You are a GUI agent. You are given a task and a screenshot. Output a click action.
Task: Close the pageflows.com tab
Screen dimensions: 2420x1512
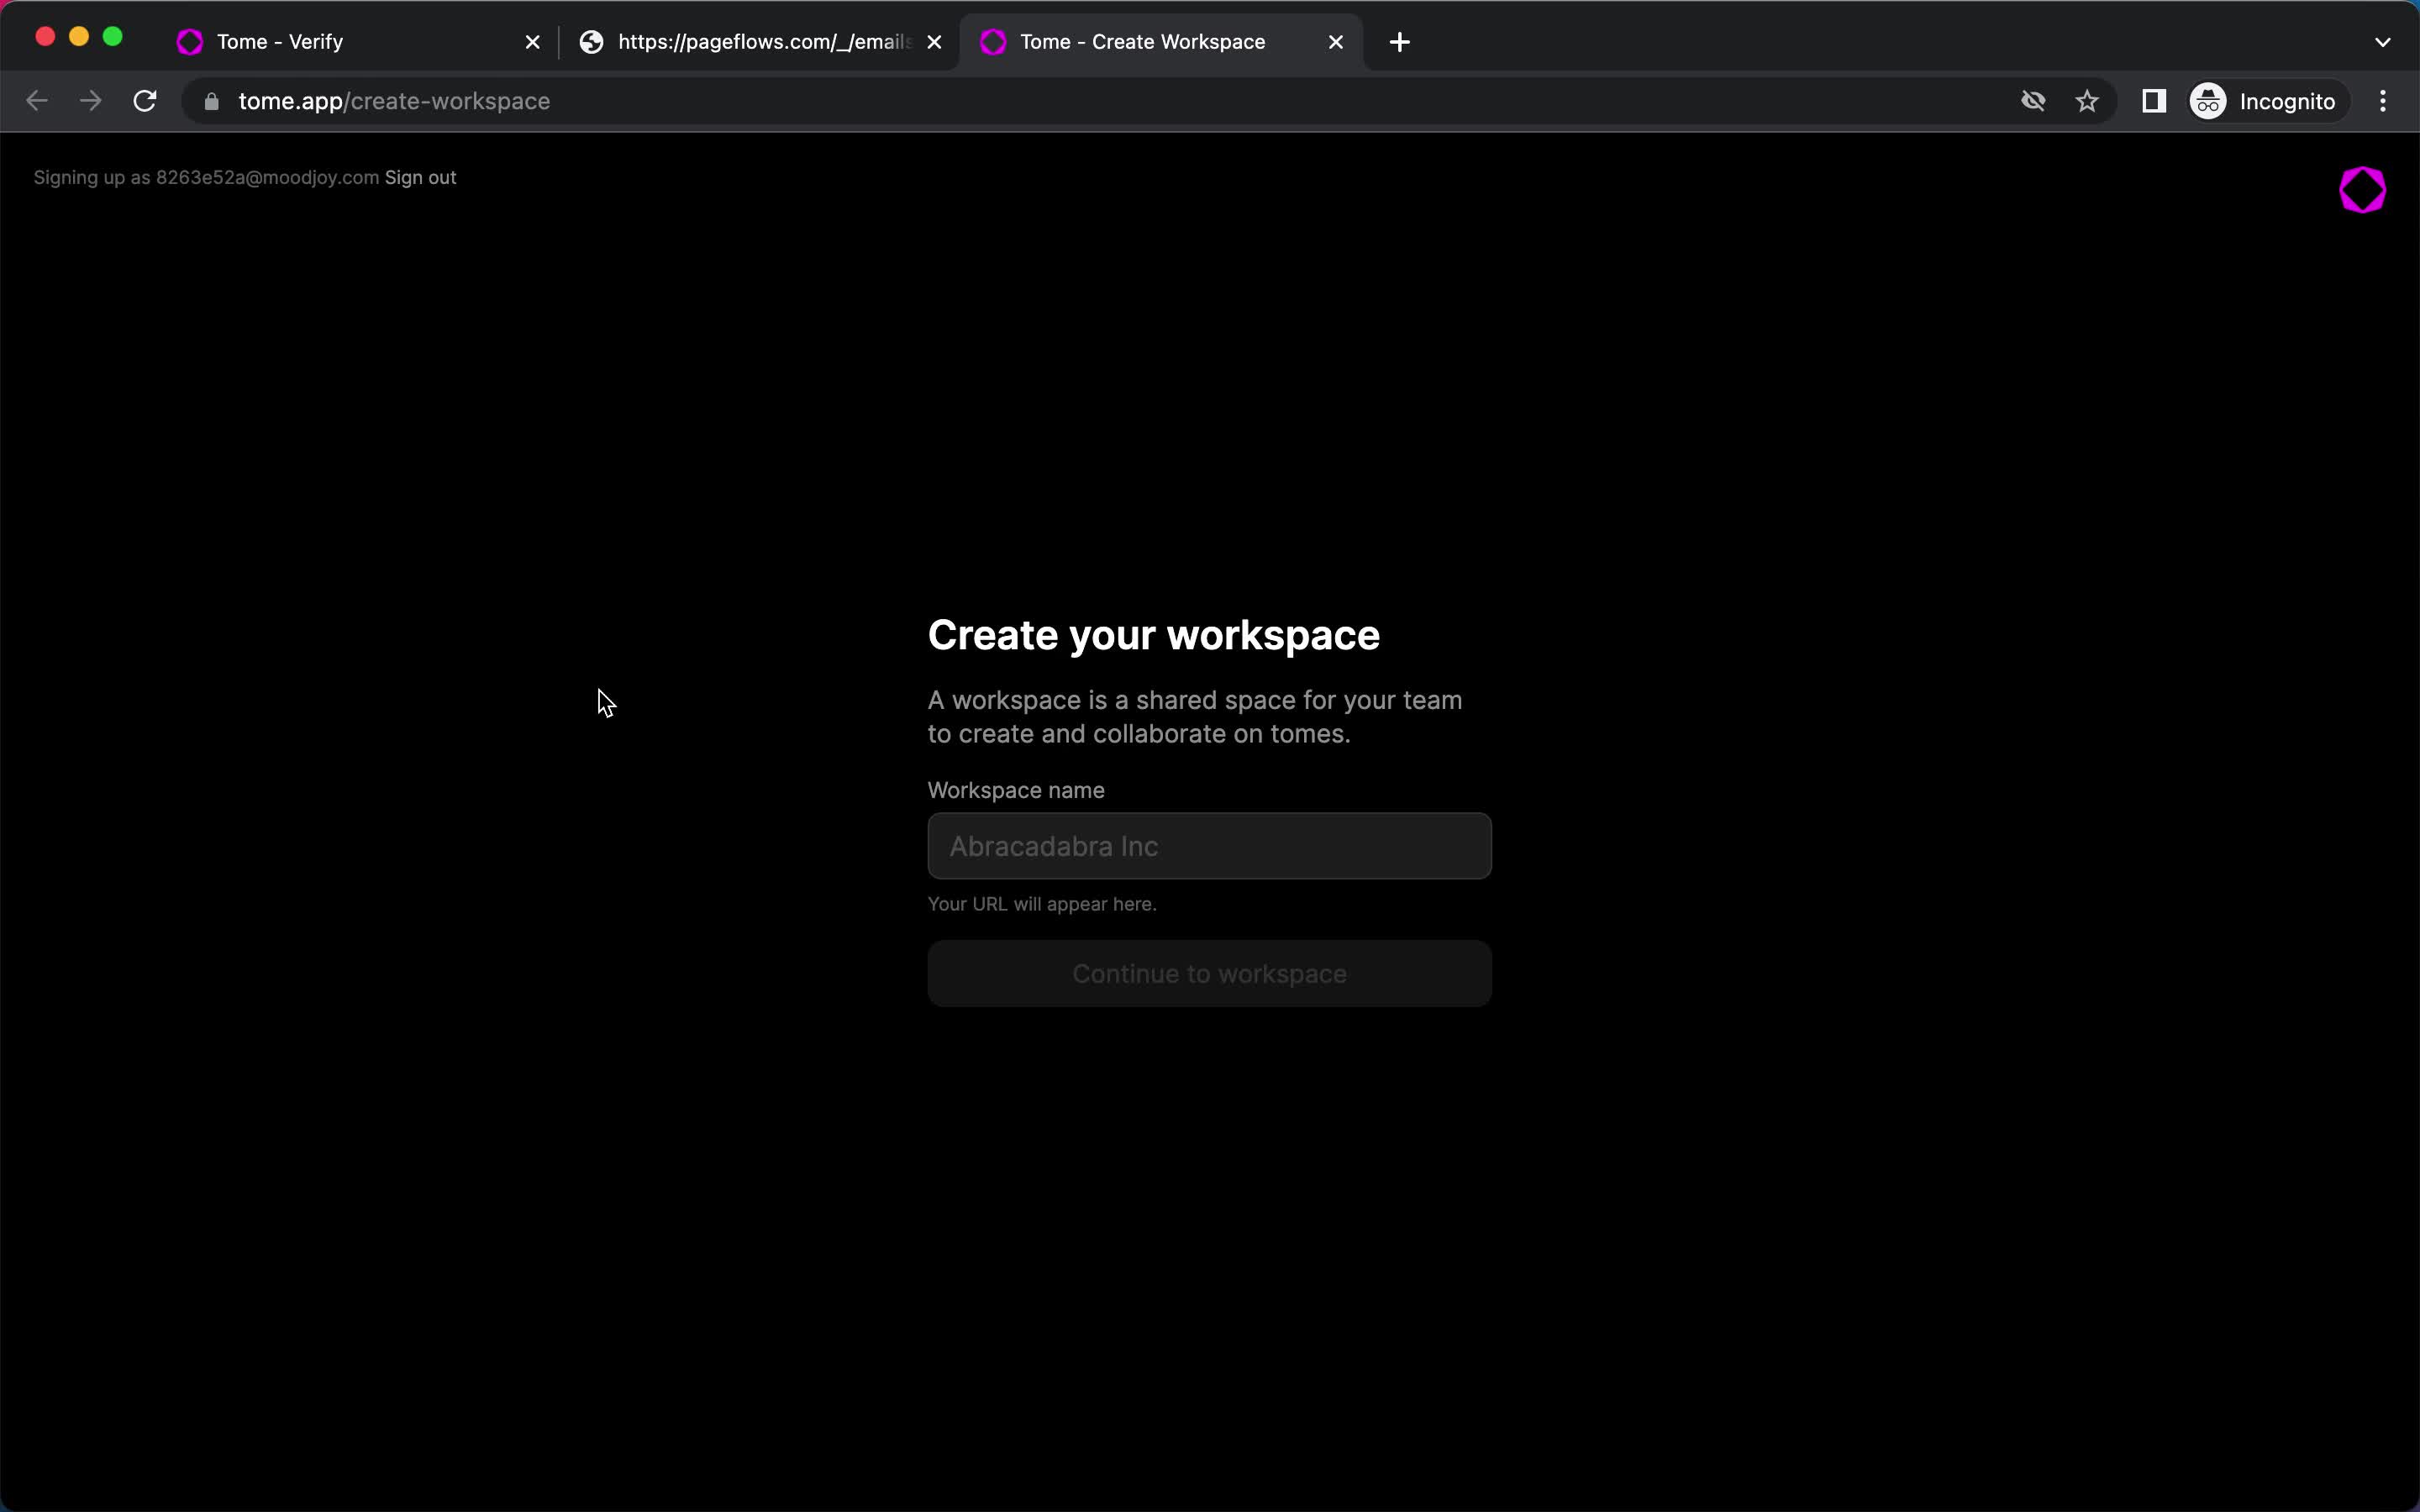pos(934,42)
